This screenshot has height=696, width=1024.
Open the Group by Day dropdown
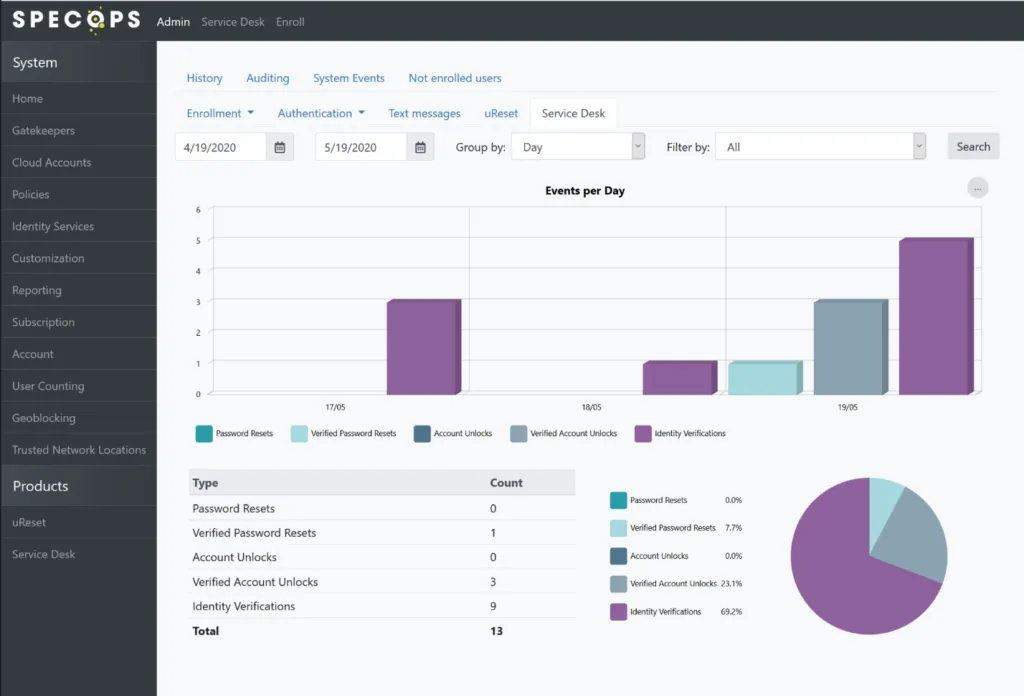(578, 147)
